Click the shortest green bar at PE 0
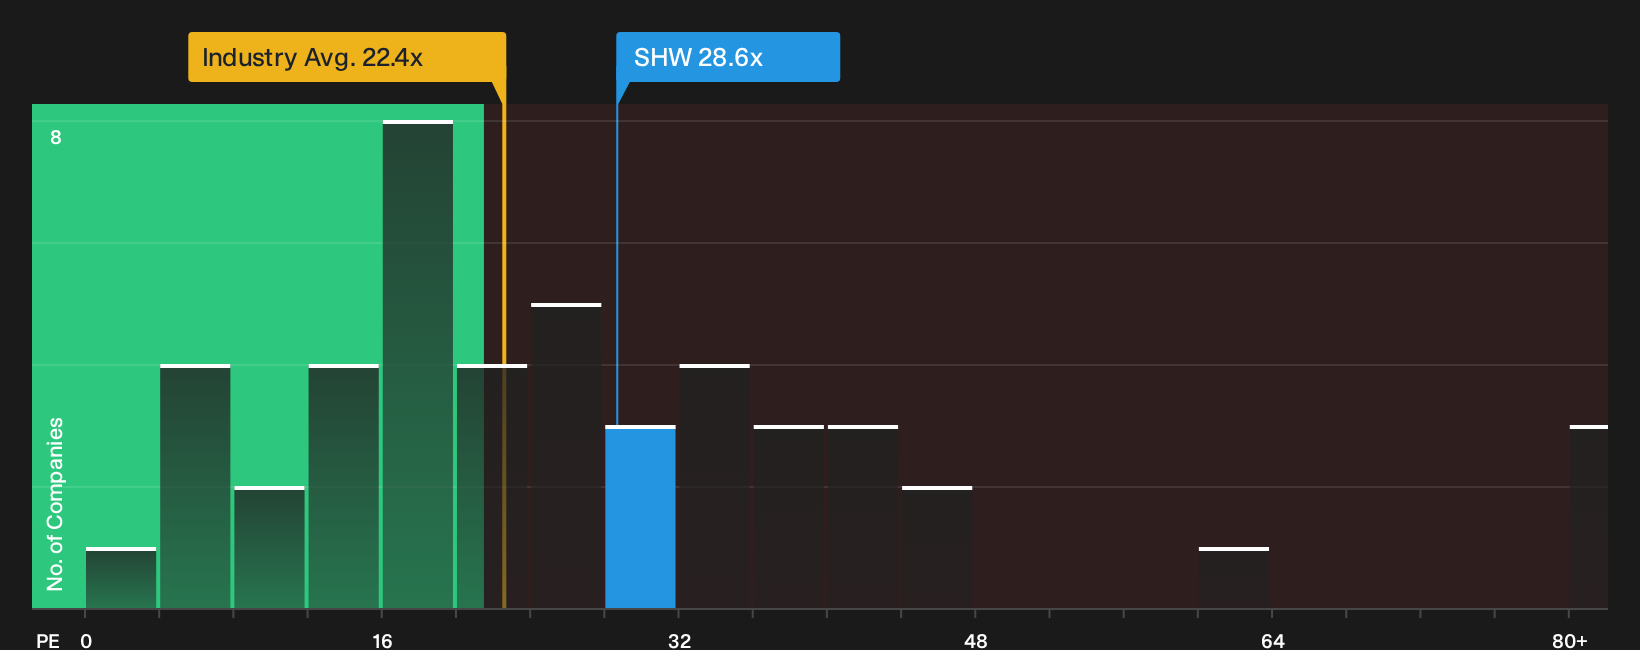Viewport: 1640px width, 650px height. [x=121, y=578]
